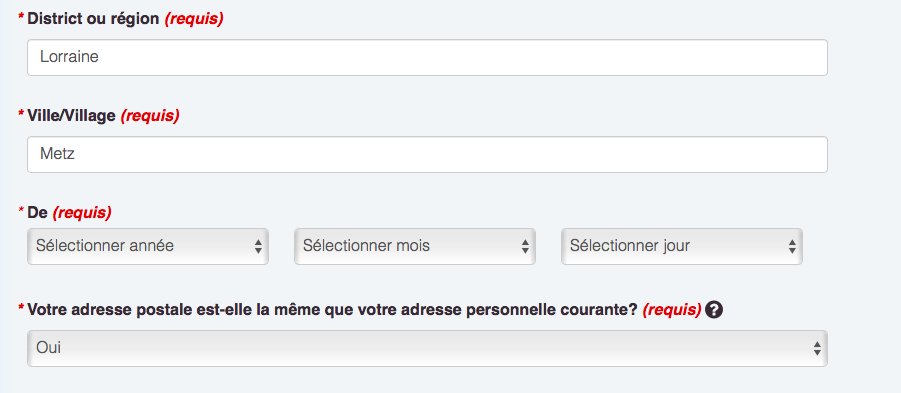This screenshot has width=901, height=393.
Task: Click the année dropdown stepper arrows
Action: pos(258,246)
